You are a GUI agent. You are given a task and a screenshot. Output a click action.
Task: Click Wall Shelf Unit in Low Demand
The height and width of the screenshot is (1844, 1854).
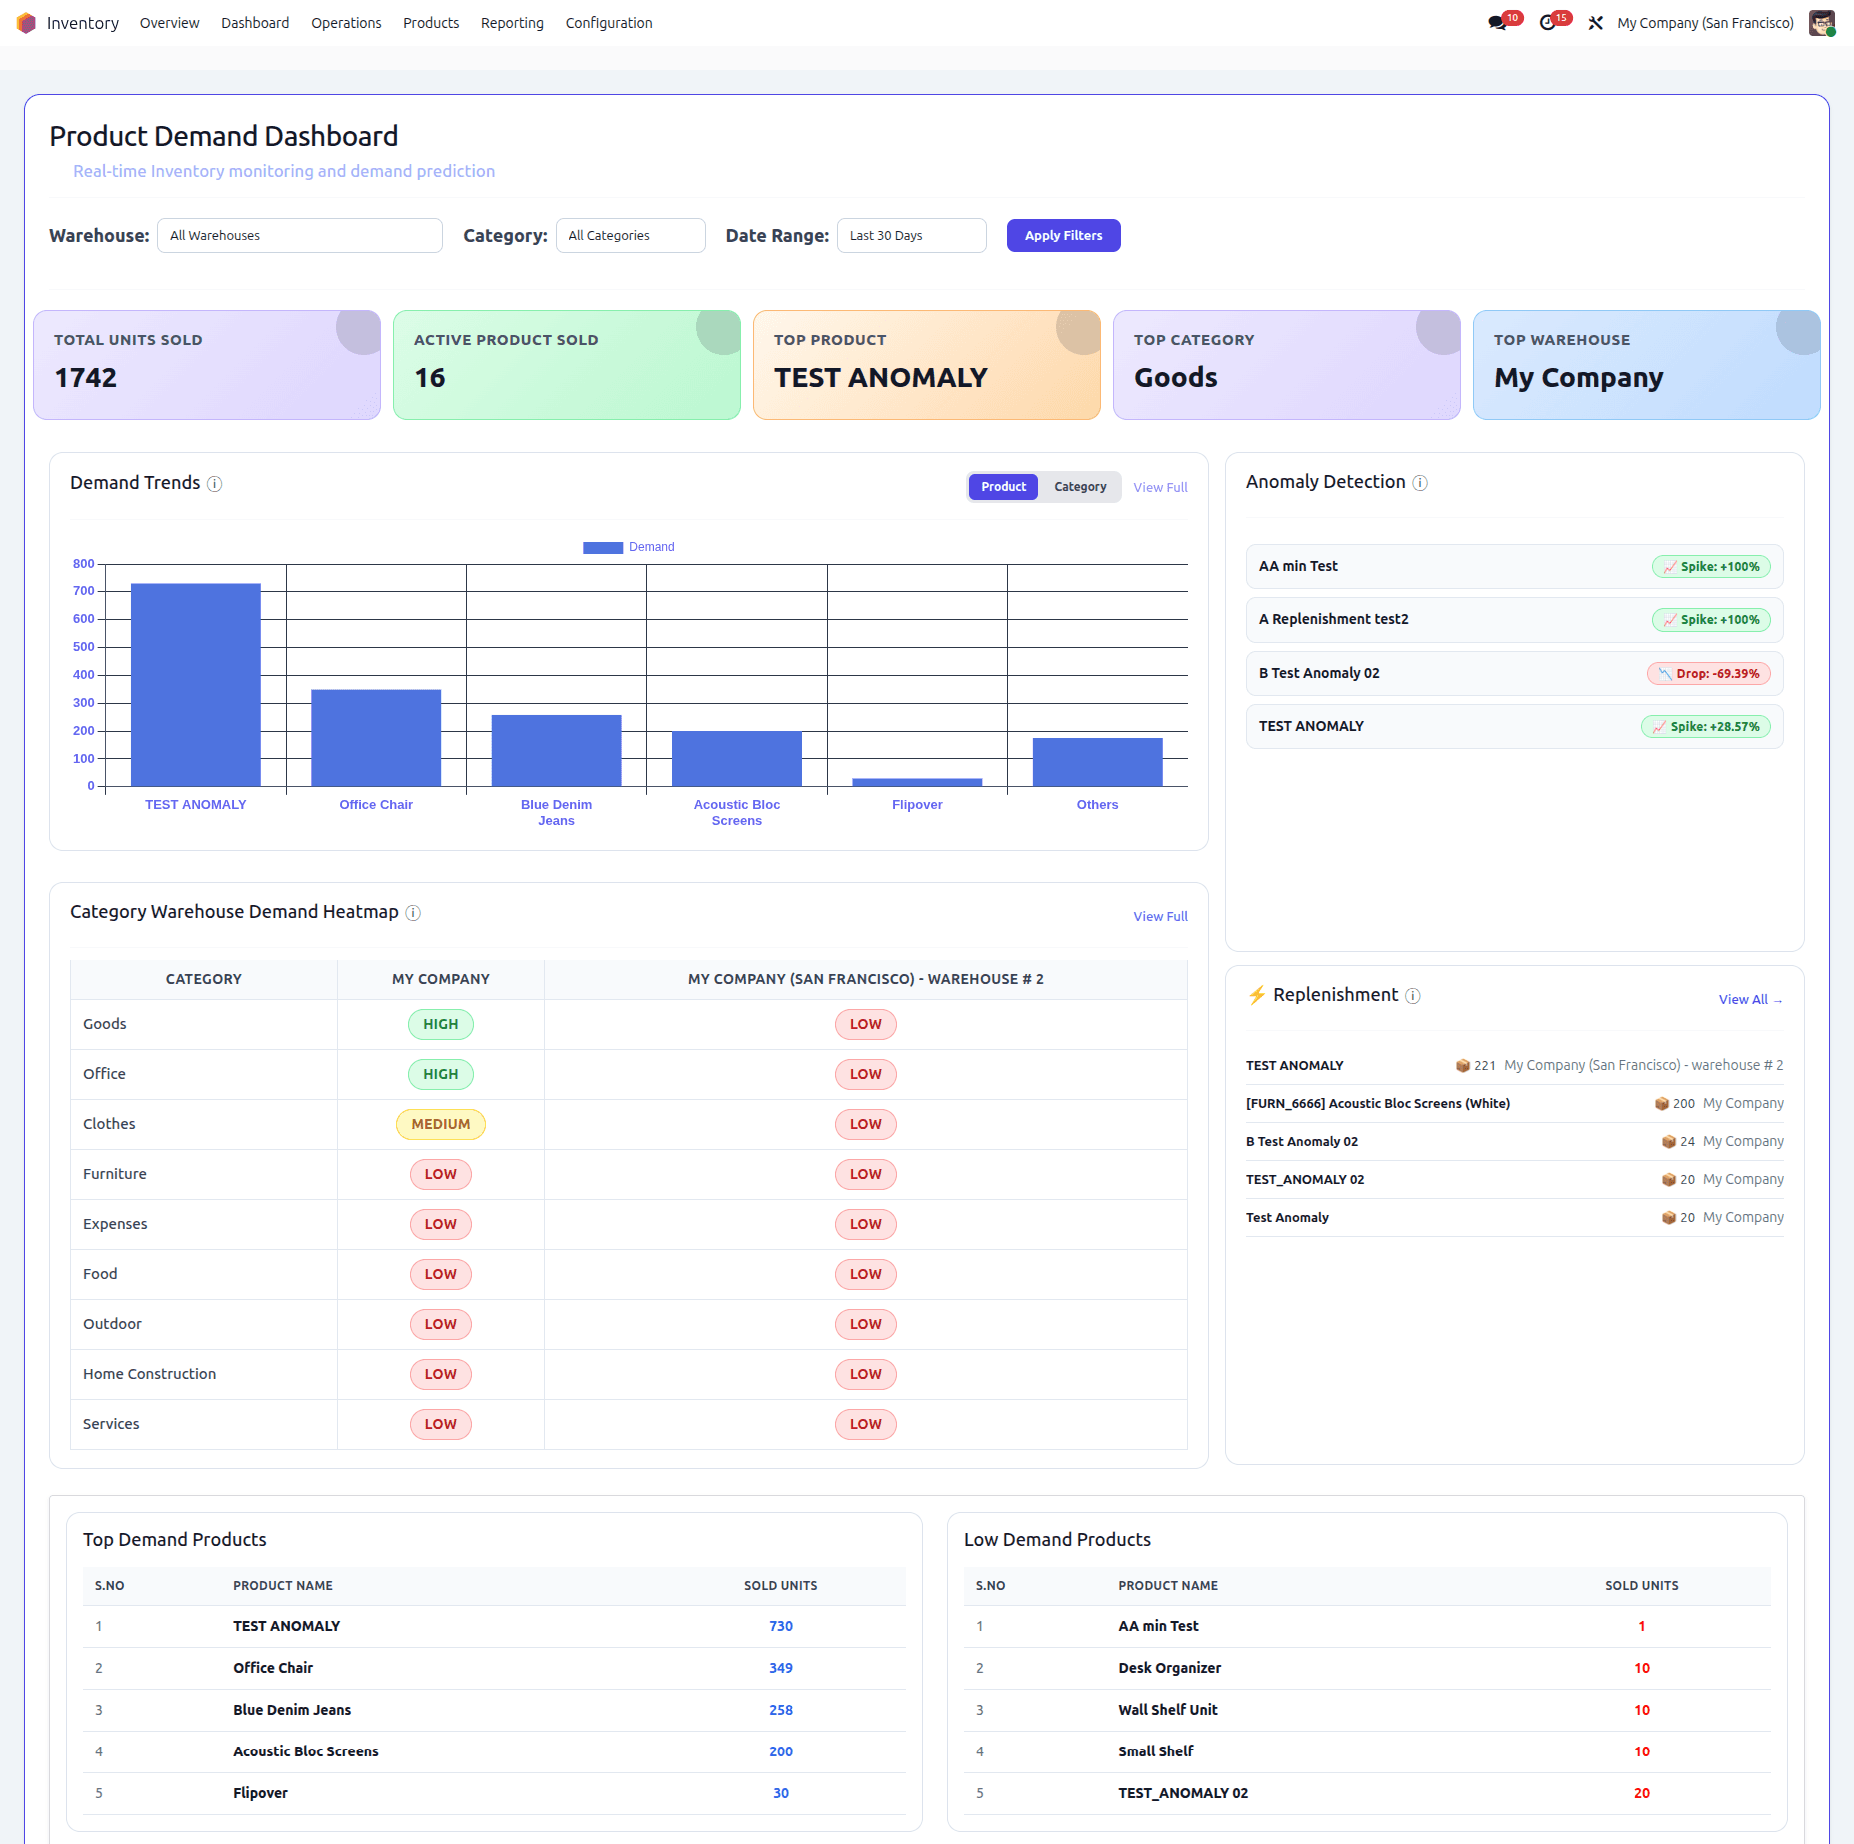click(x=1167, y=1711)
